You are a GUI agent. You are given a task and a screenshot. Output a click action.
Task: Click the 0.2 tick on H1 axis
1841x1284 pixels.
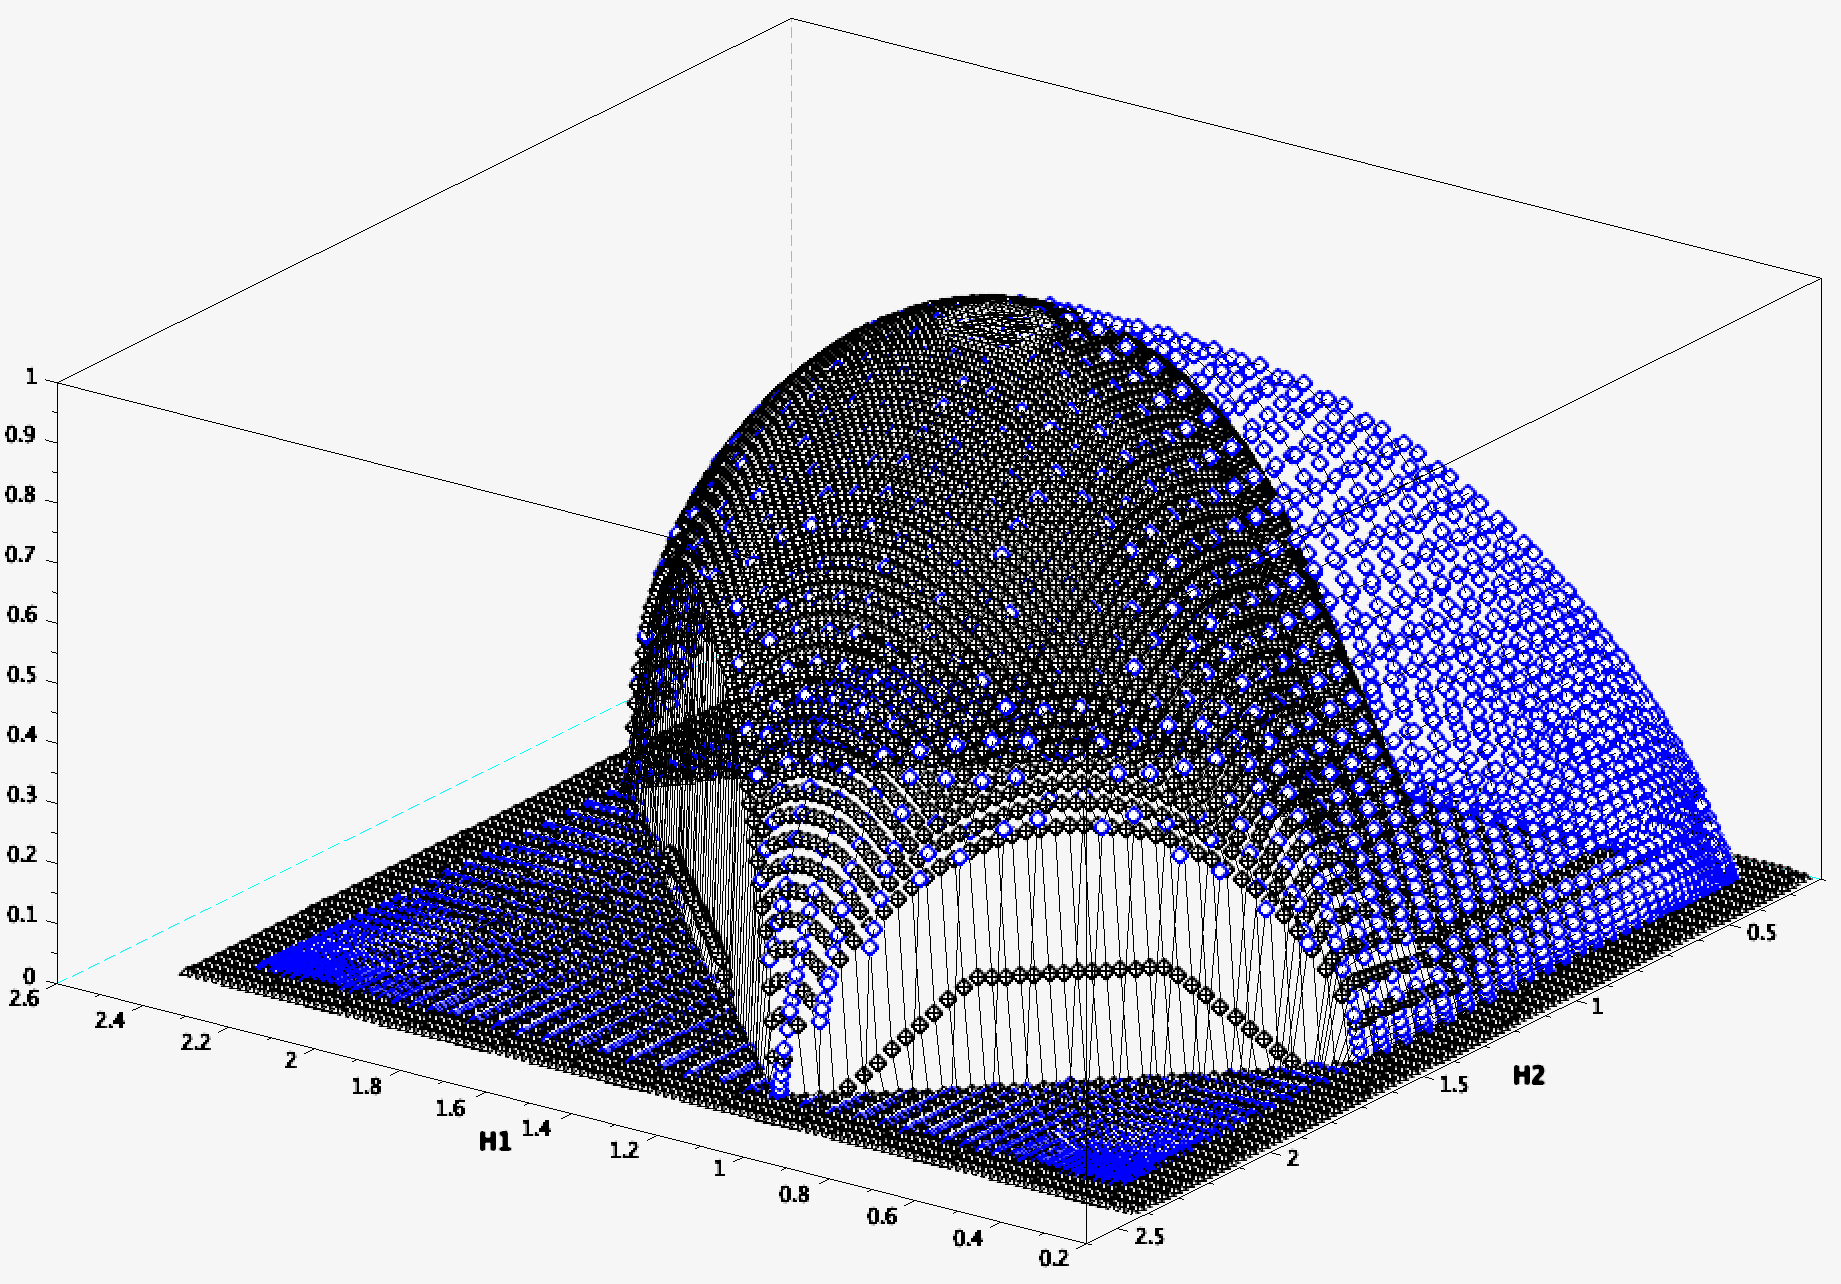[1054, 1258]
